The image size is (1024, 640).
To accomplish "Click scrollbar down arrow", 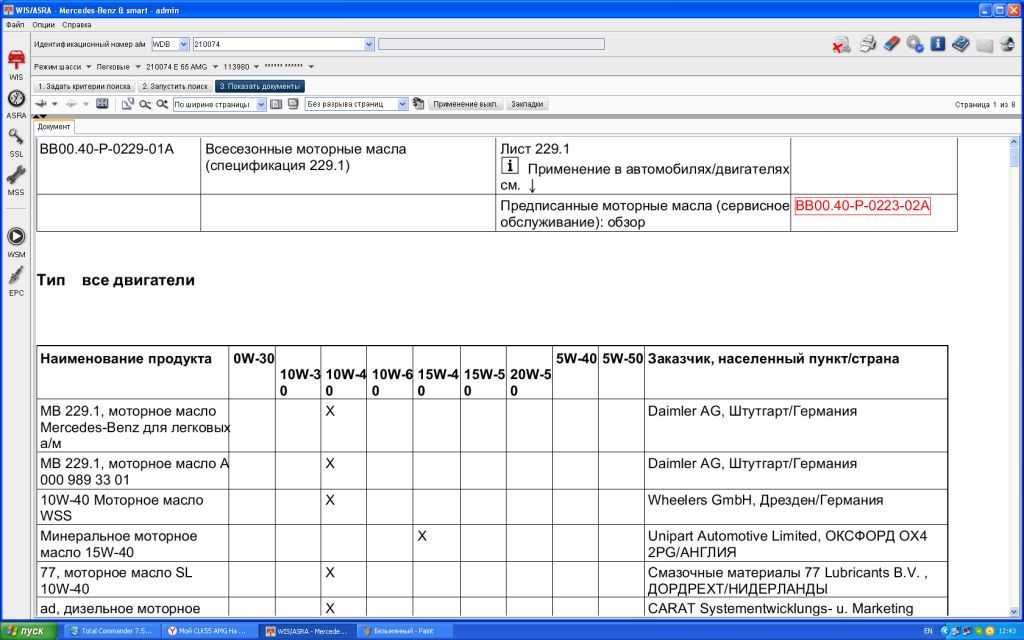I will pyautogui.click(x=1014, y=612).
